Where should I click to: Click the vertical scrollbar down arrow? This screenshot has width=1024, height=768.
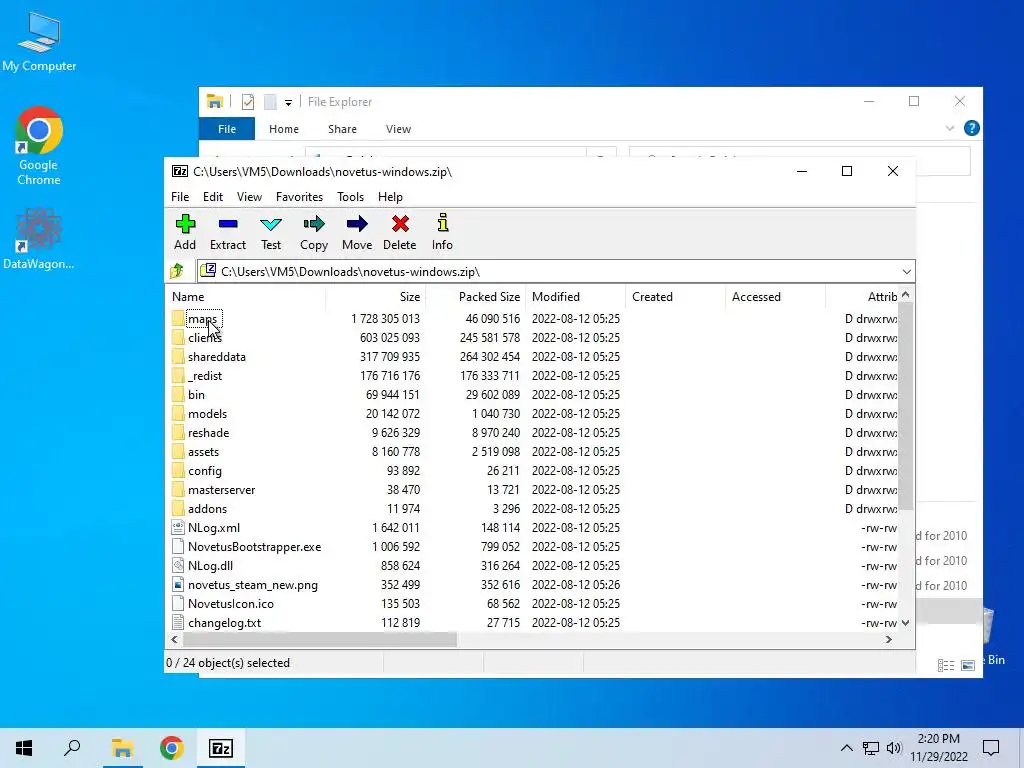click(906, 623)
